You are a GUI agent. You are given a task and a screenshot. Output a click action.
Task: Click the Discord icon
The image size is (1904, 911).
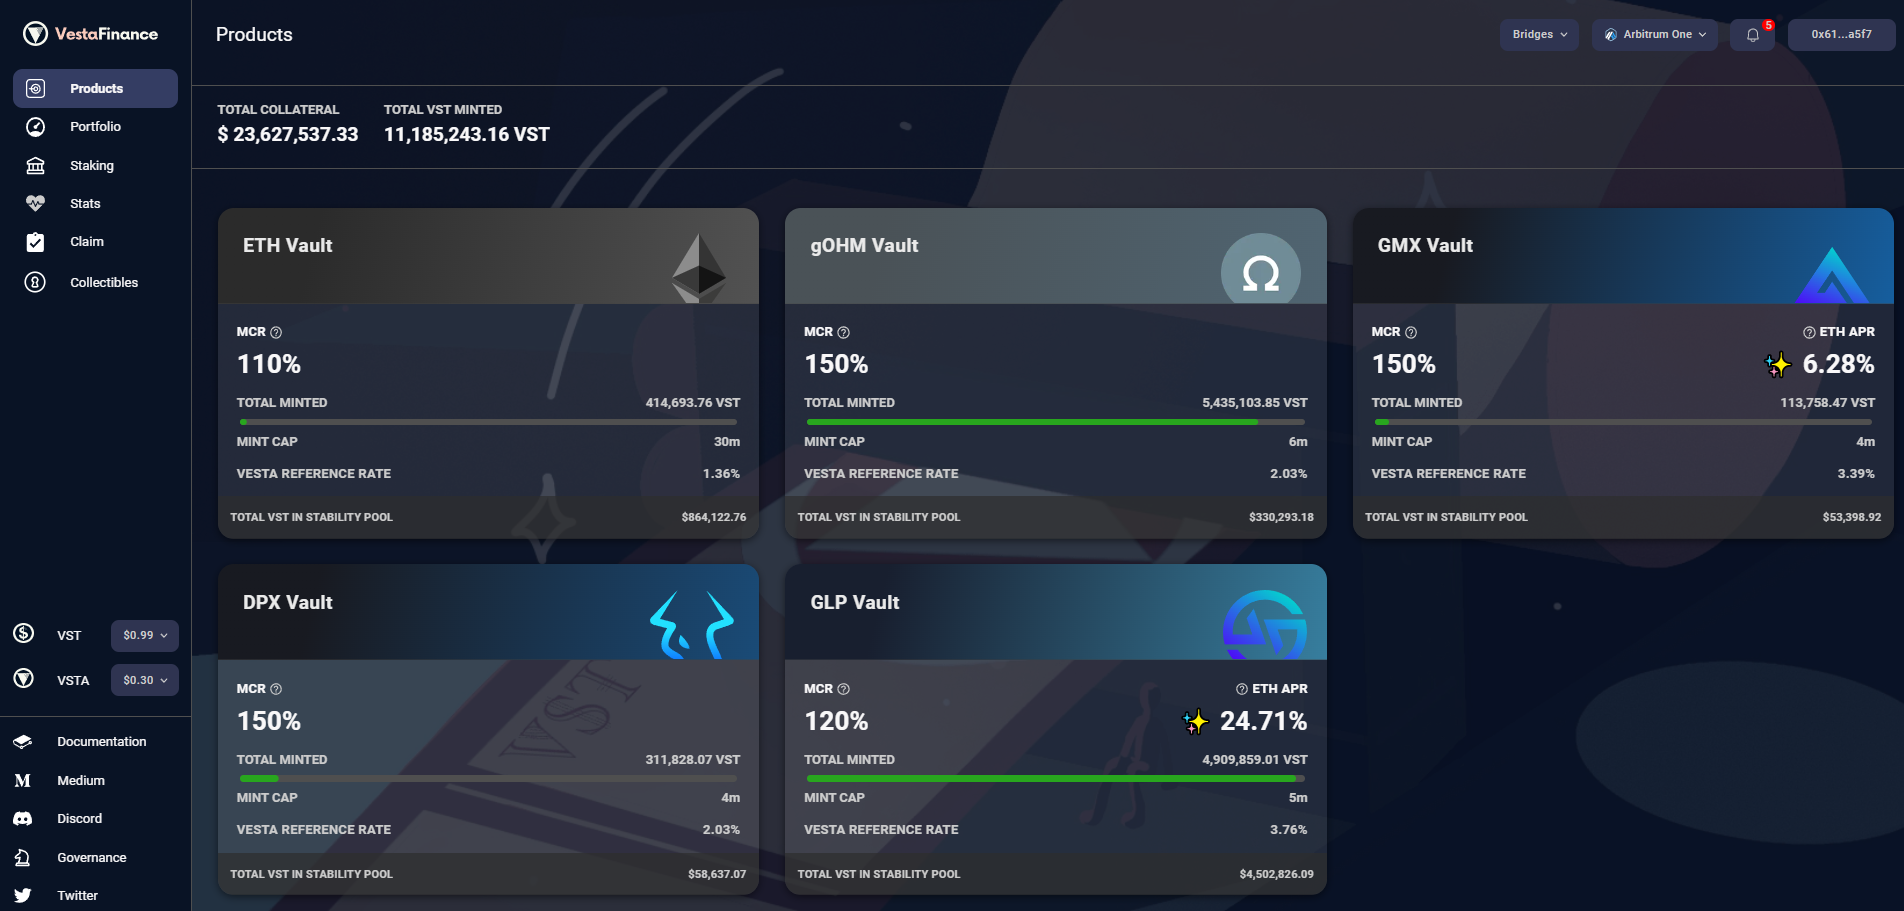pyautogui.click(x=23, y=819)
